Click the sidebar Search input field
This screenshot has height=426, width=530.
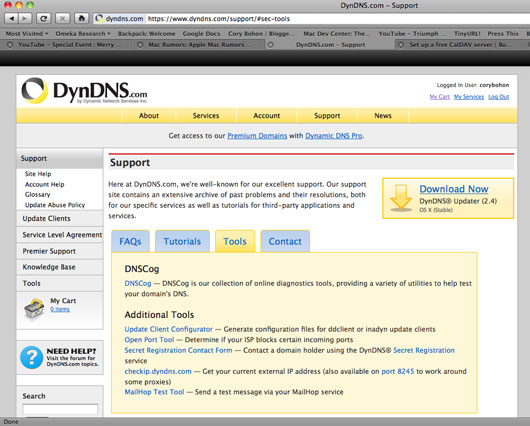60,409
